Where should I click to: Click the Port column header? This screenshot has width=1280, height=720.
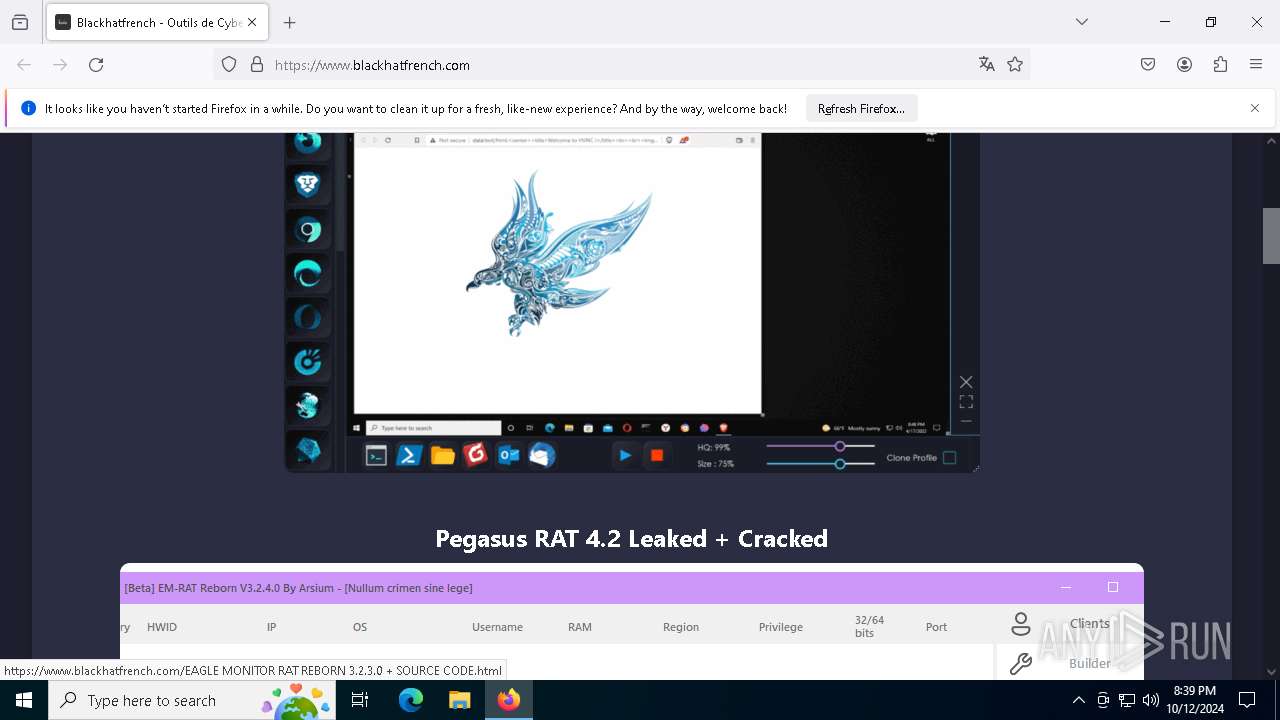pyautogui.click(x=936, y=627)
